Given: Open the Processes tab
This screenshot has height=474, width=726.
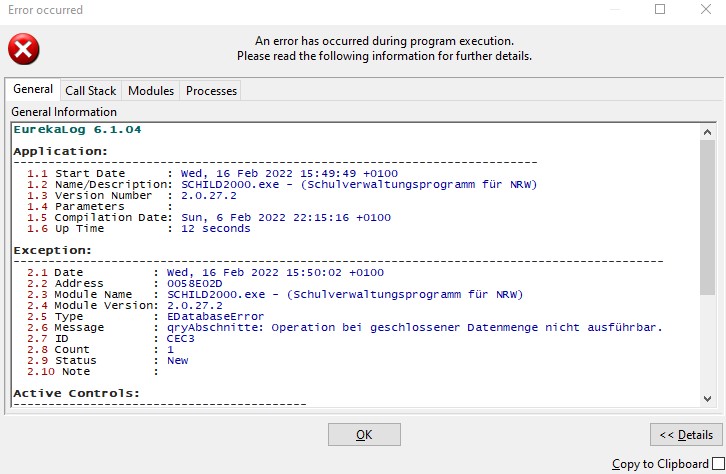Looking at the screenshot, I should tap(211, 91).
